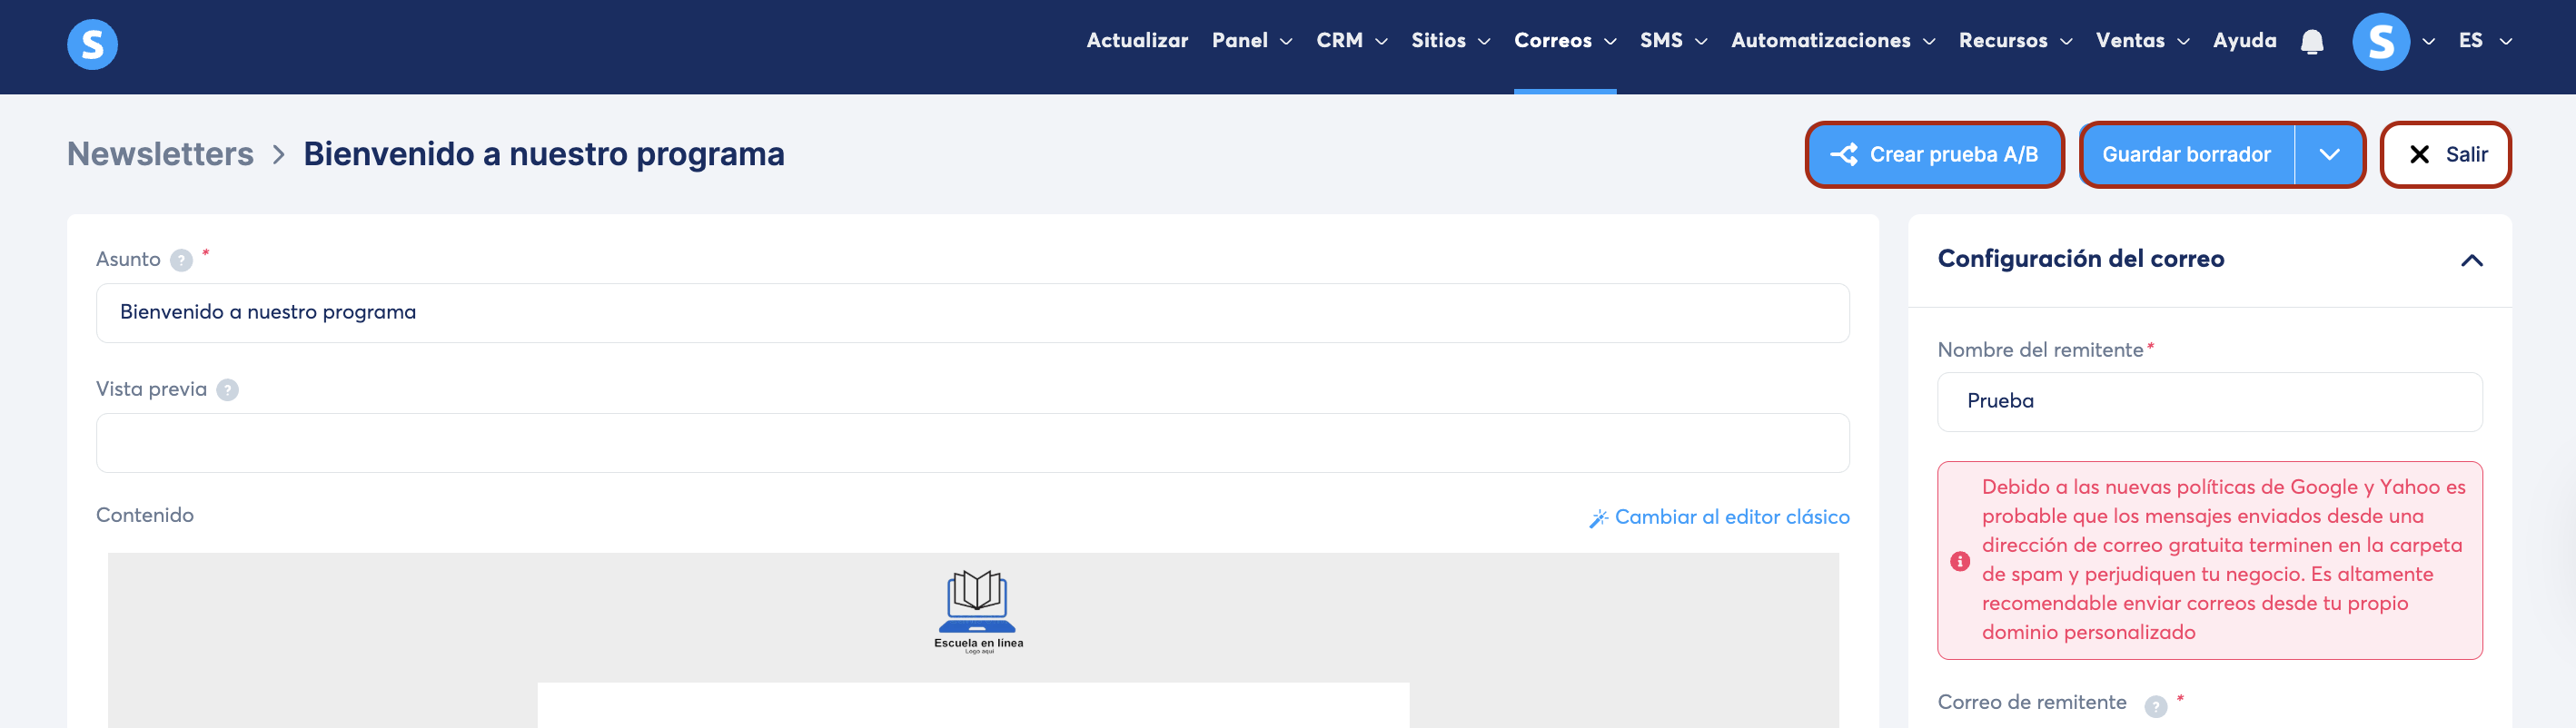Click help icon next to Vista previa
The height and width of the screenshot is (728, 2576).
[x=228, y=390]
